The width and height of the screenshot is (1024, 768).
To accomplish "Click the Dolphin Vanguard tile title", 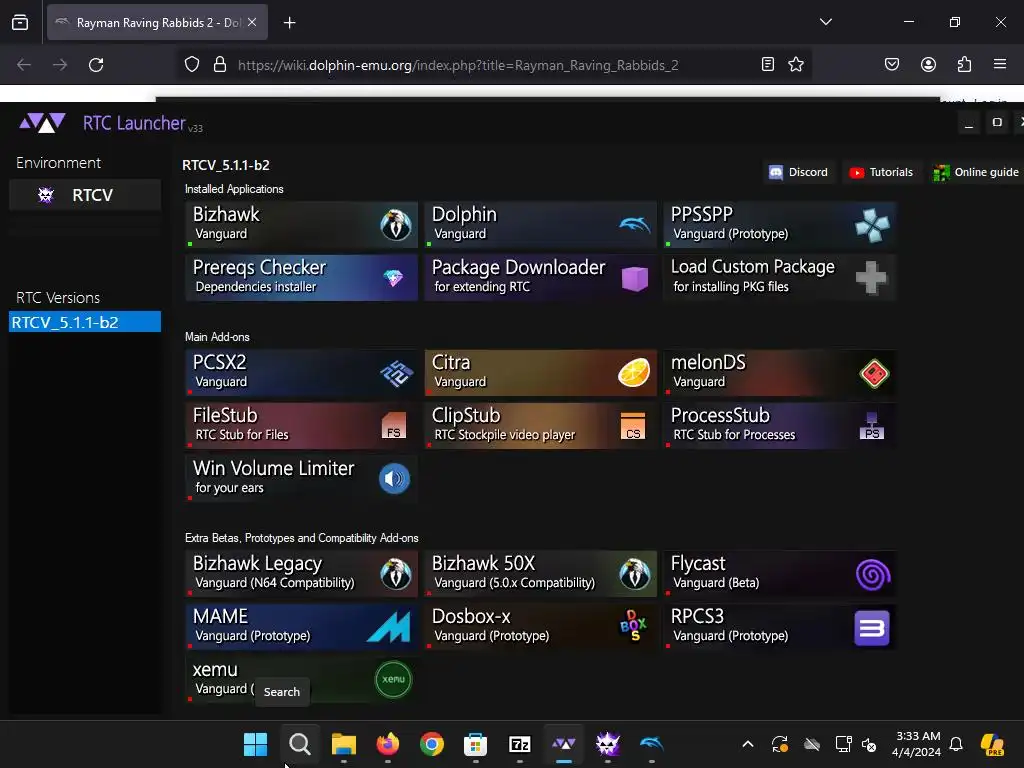I will pyautogui.click(x=464, y=214).
